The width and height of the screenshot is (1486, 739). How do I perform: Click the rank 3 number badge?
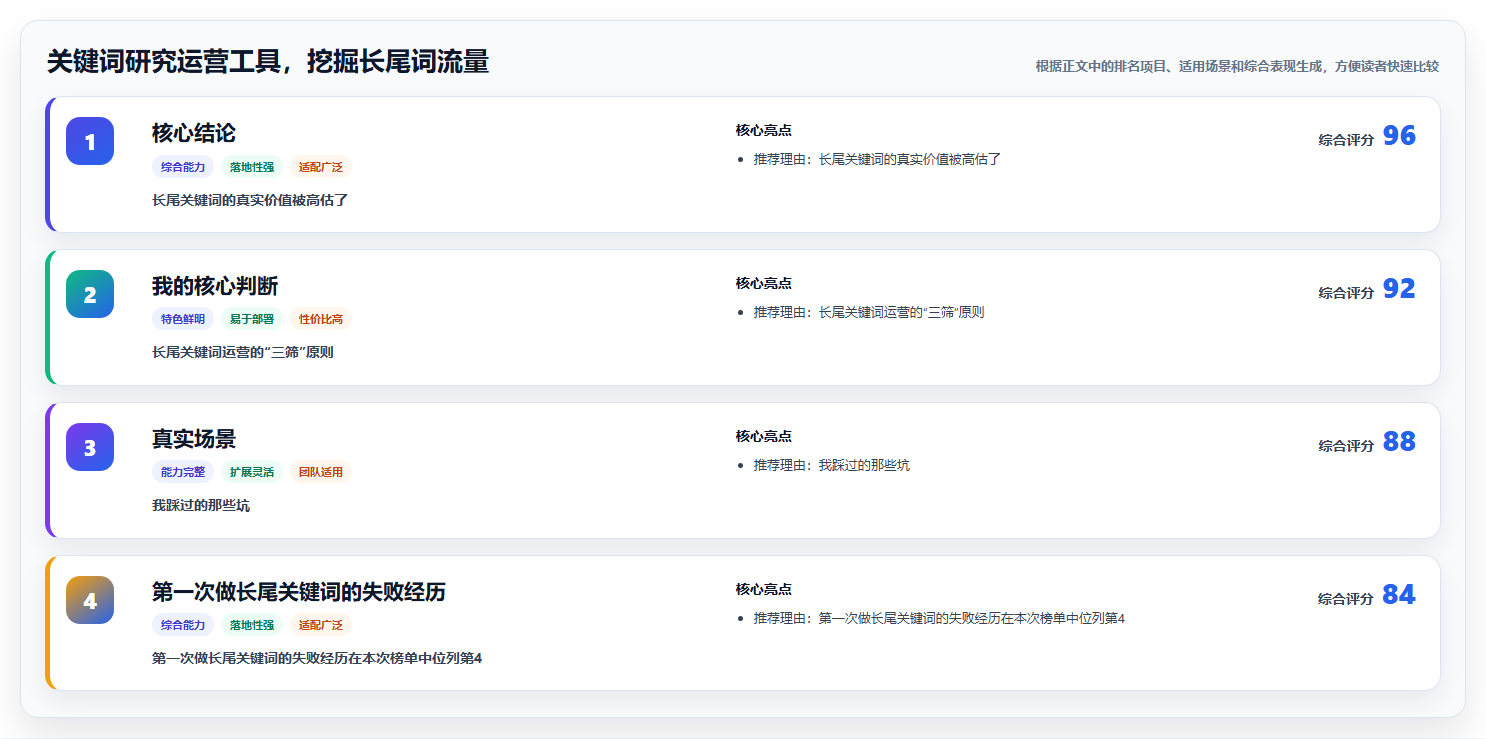[x=90, y=447]
